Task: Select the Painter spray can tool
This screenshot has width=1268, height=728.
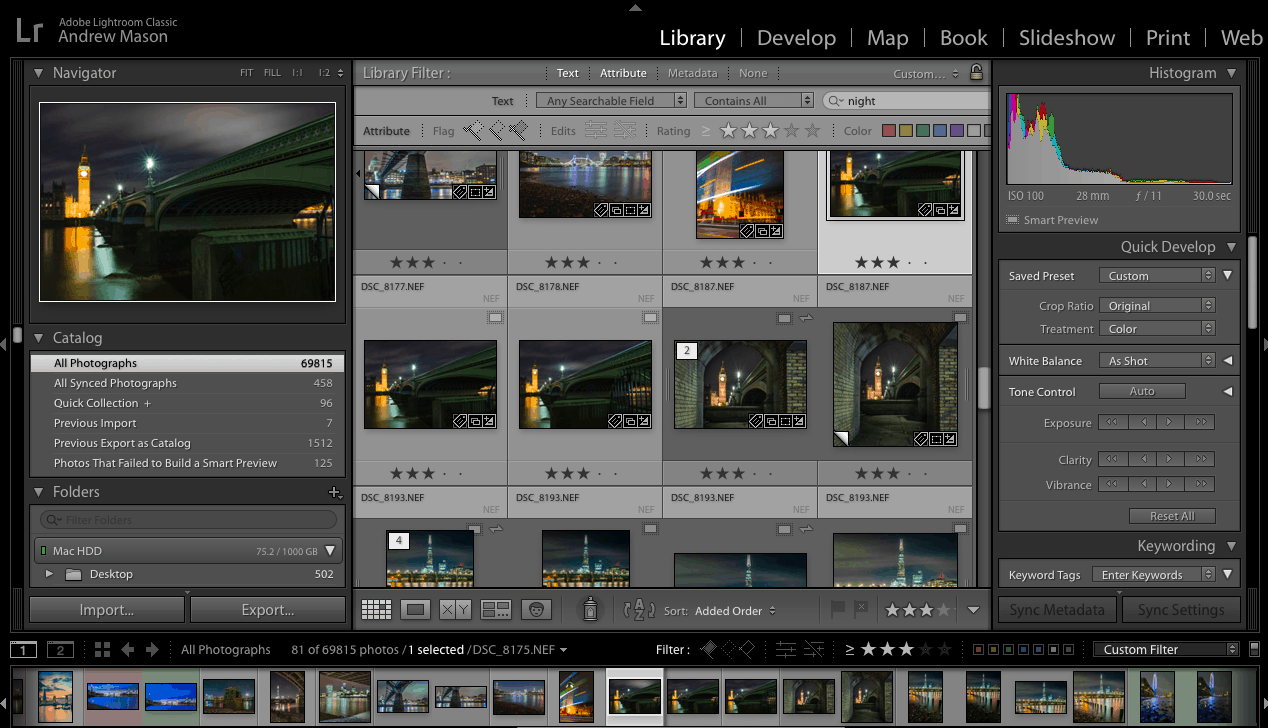Action: 591,608
